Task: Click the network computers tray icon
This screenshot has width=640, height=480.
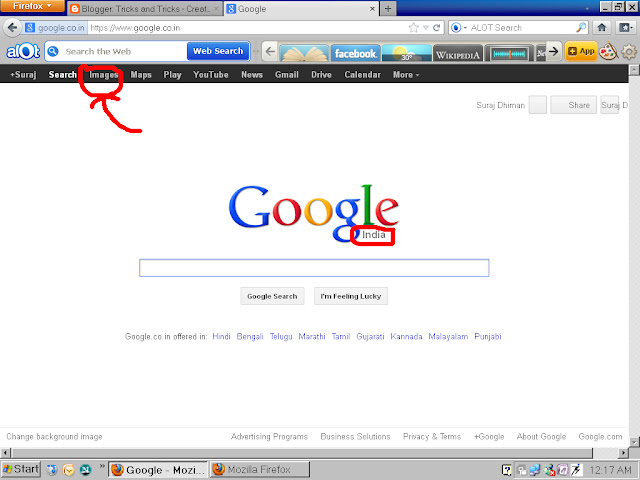Action: tap(535, 470)
